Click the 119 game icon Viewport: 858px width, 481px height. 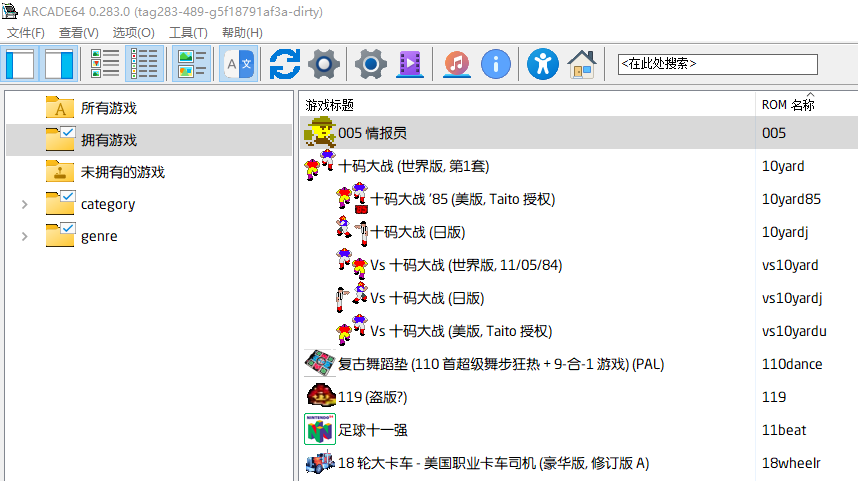click(x=320, y=396)
